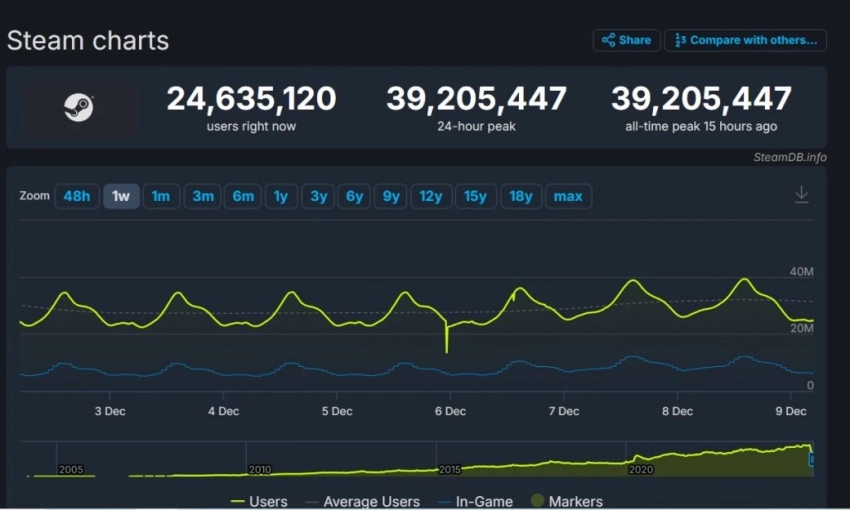The image size is (850, 510).
Task: Select the 6y zoom range
Action: [354, 196]
